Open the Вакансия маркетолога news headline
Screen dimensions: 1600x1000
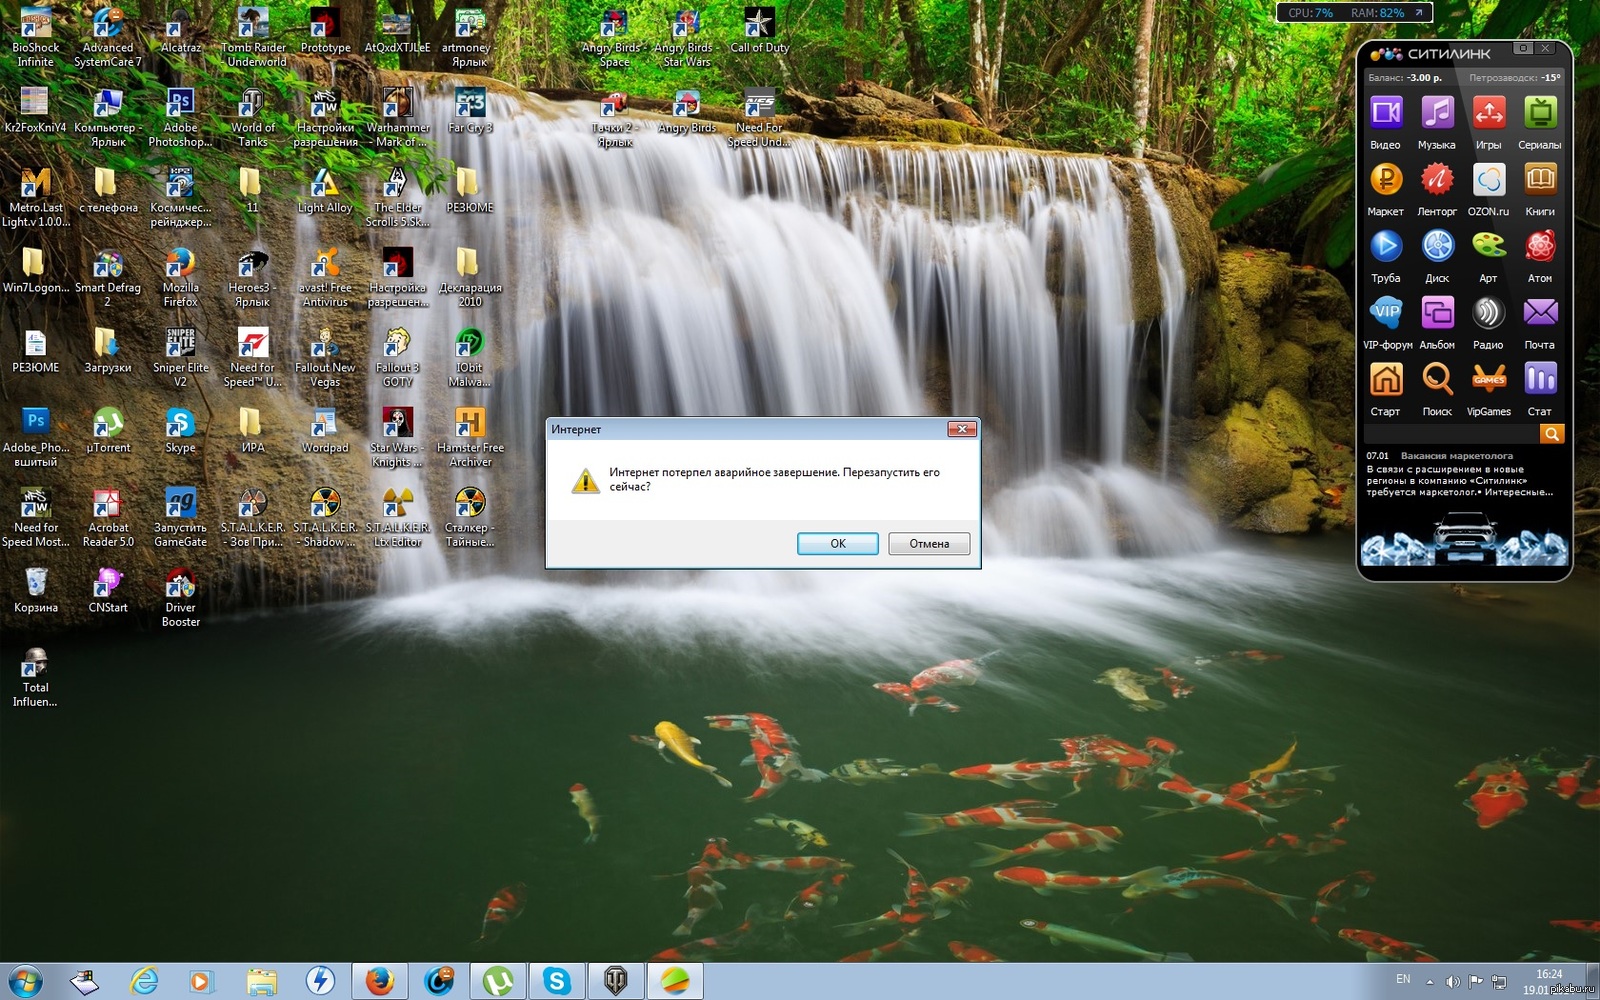1456,455
